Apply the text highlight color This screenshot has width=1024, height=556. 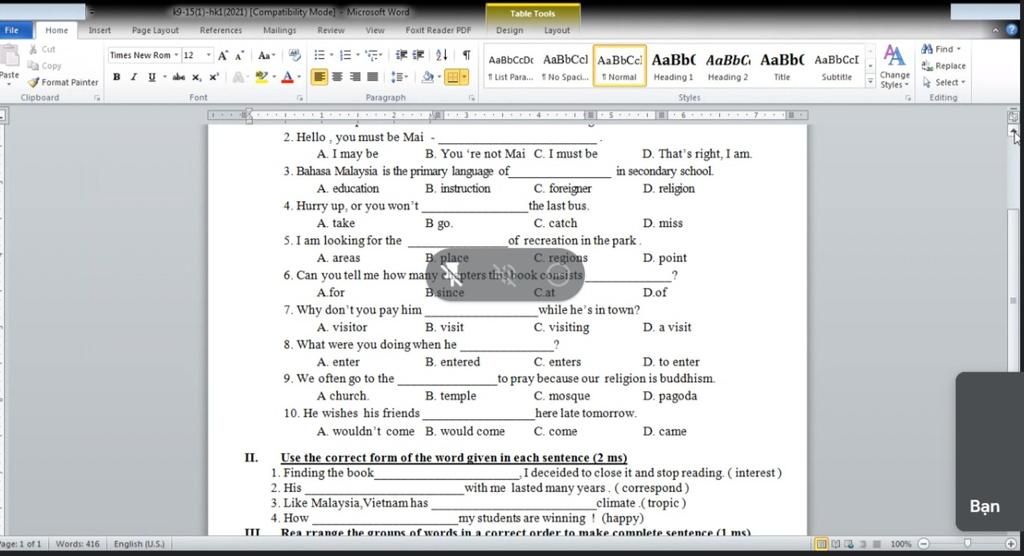[x=261, y=77]
